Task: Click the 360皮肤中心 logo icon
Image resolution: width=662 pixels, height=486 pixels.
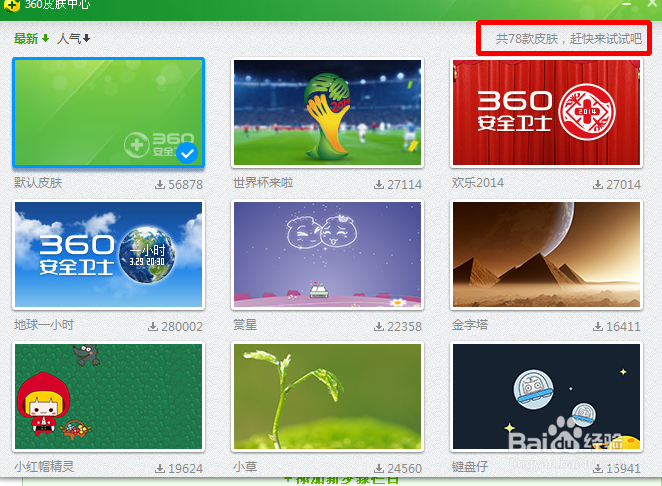Action: (x=11, y=5)
